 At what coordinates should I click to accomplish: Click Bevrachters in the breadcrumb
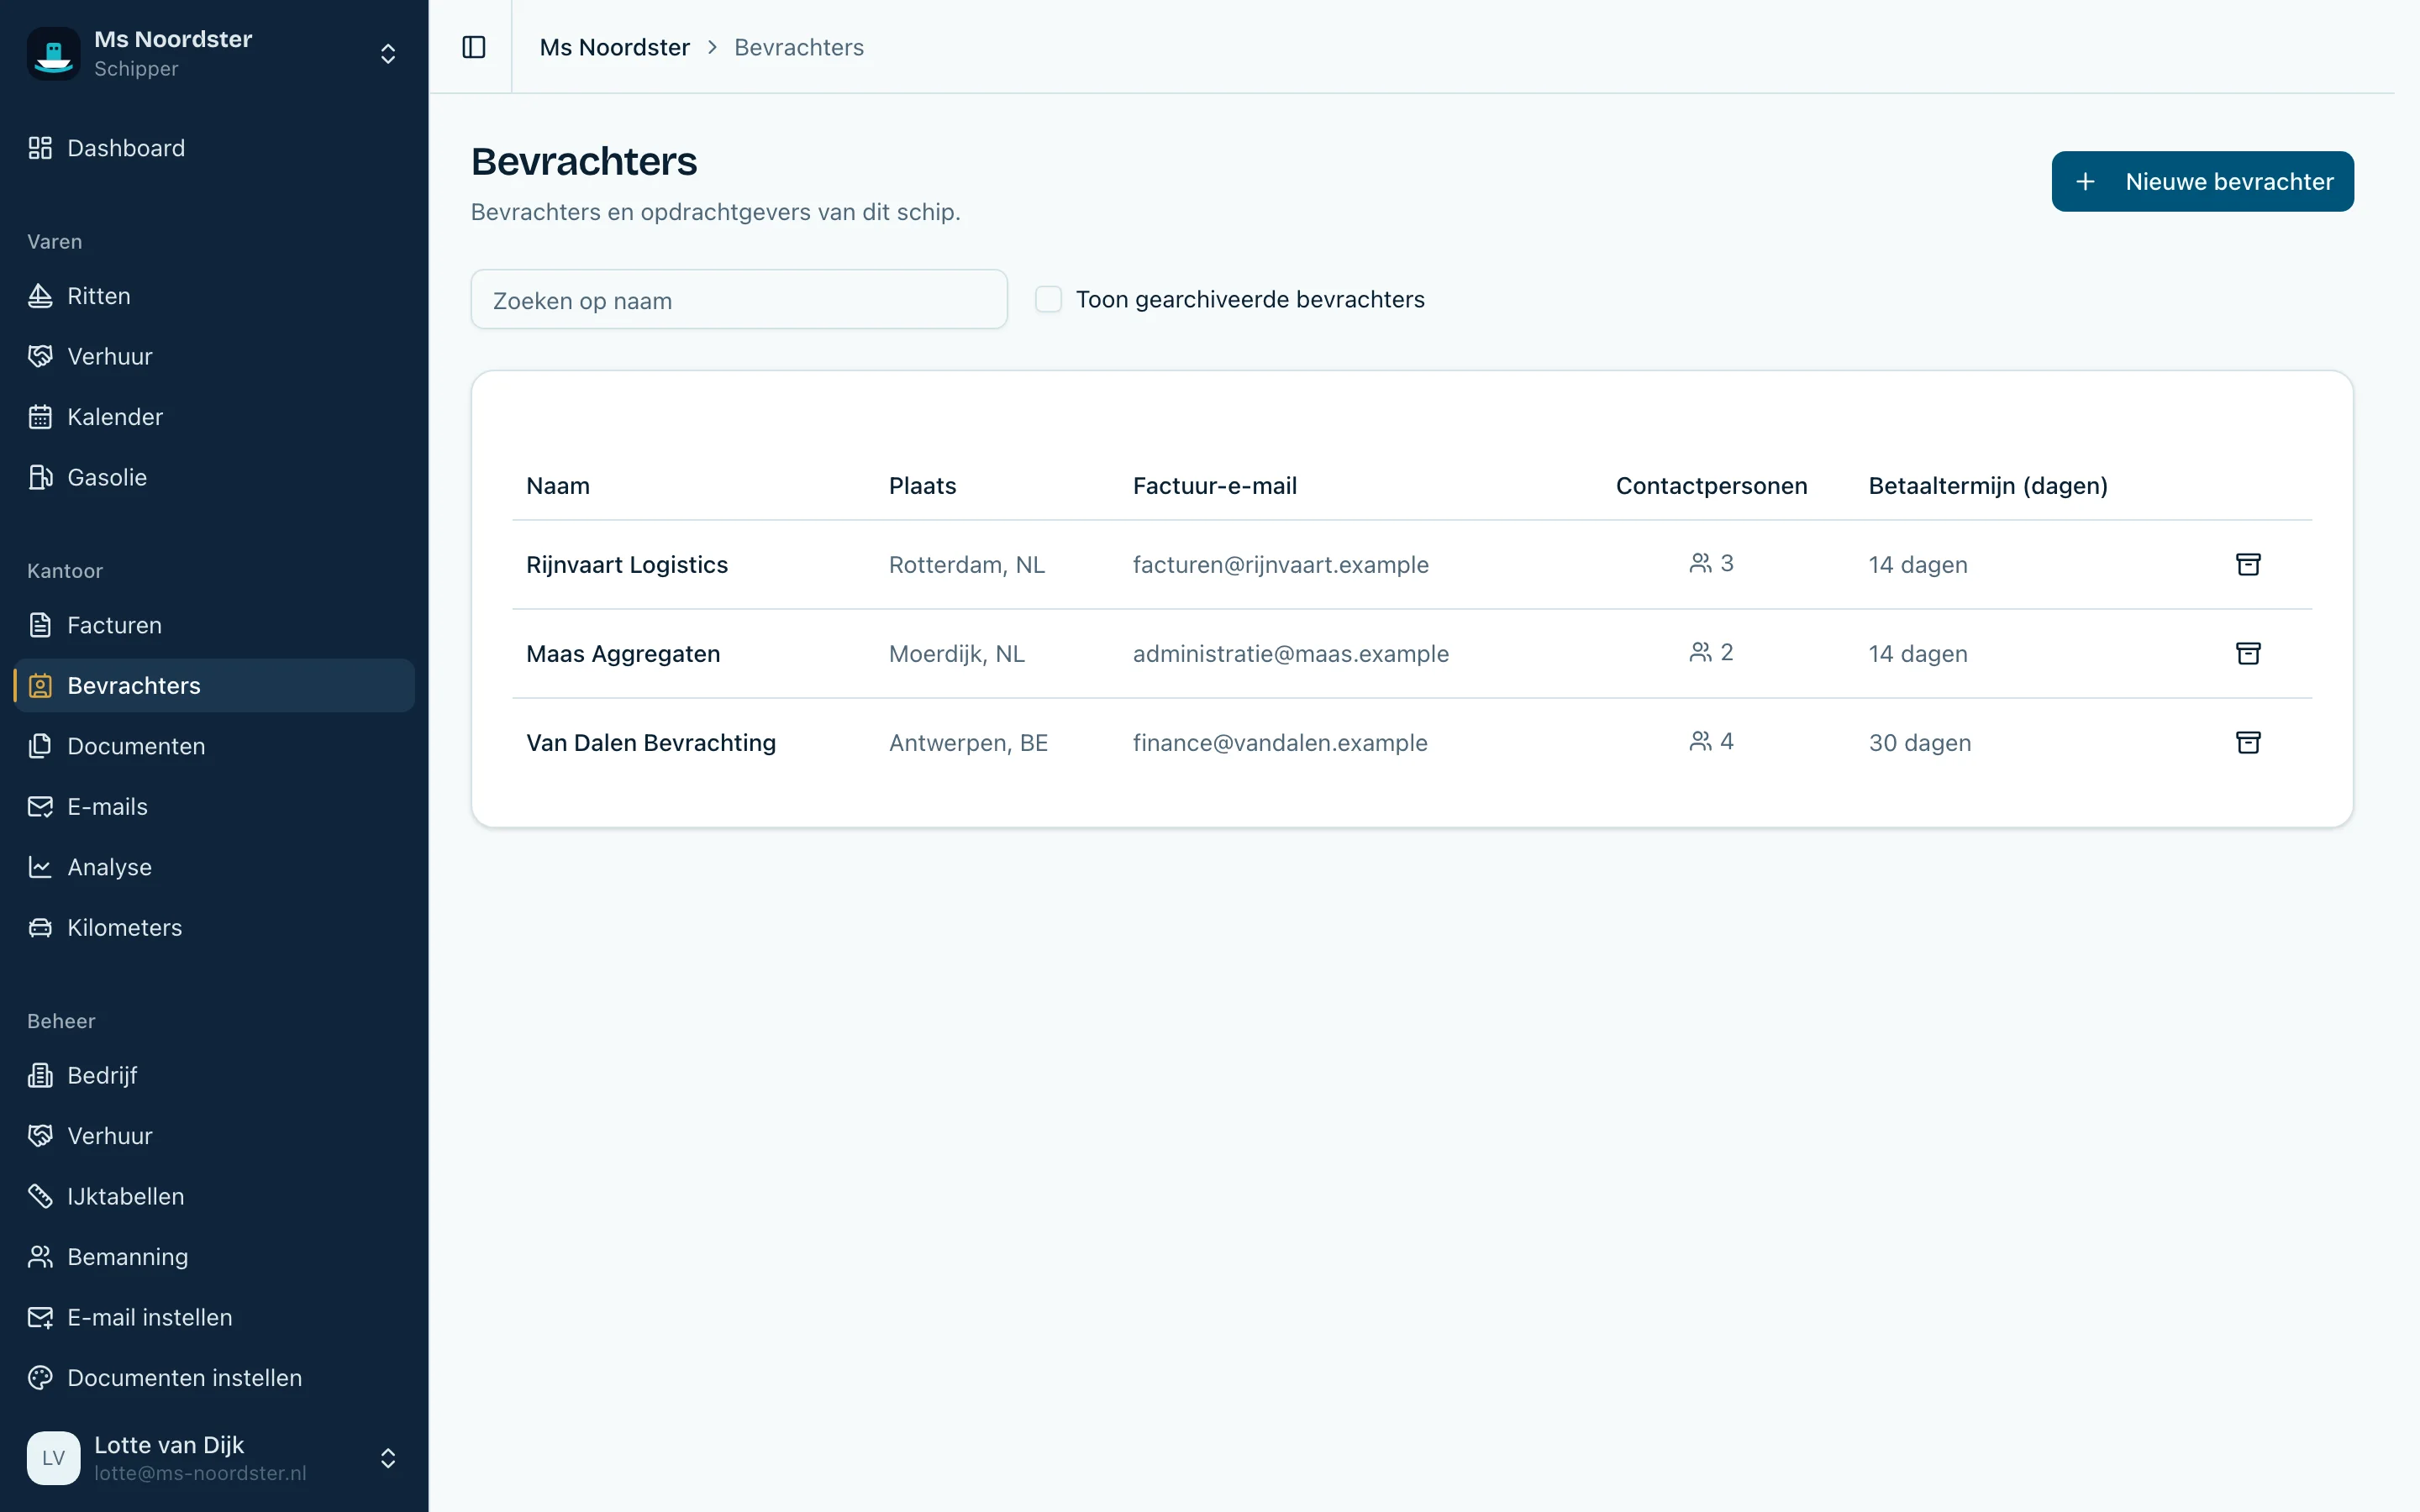point(799,47)
